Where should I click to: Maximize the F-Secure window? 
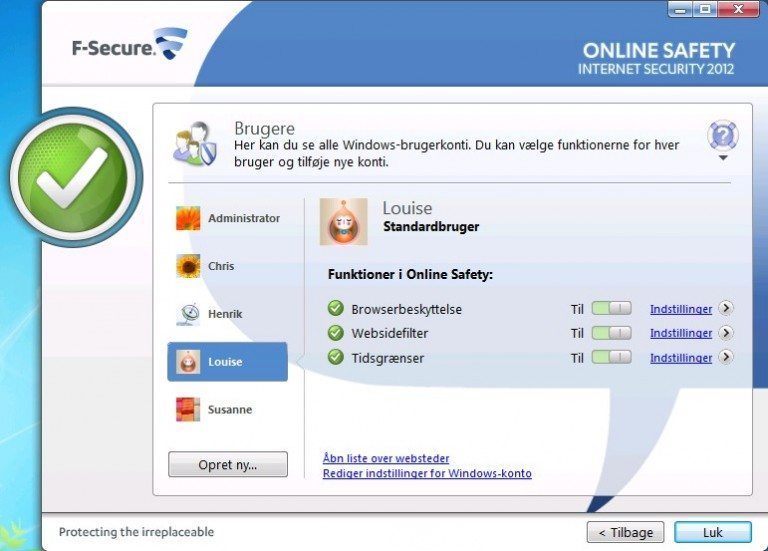pyautogui.click(x=705, y=10)
